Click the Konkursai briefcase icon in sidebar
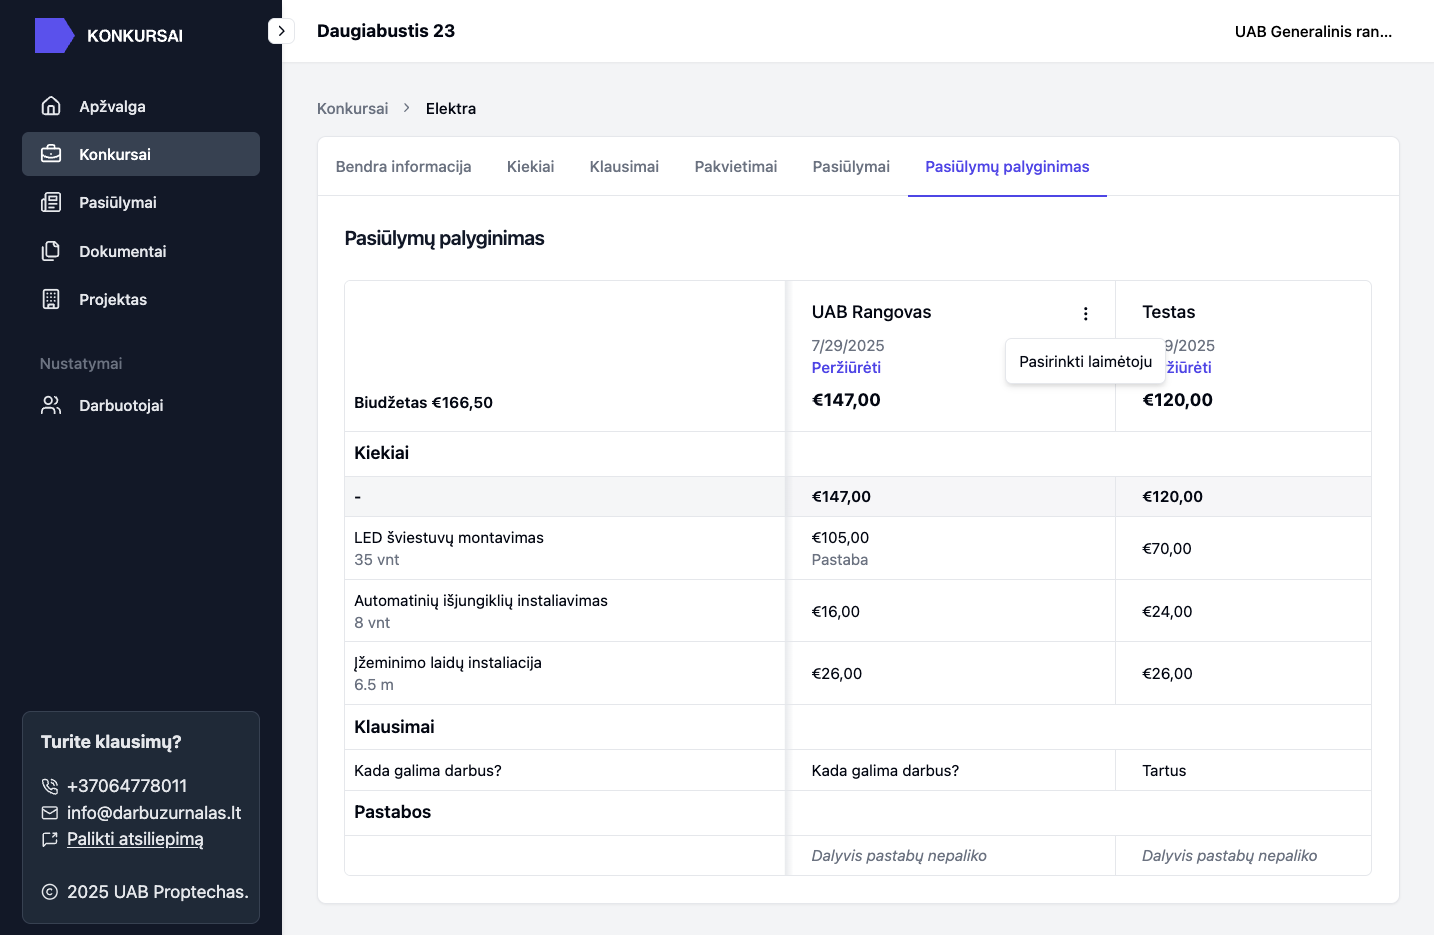The height and width of the screenshot is (935, 1434). pos(51,154)
